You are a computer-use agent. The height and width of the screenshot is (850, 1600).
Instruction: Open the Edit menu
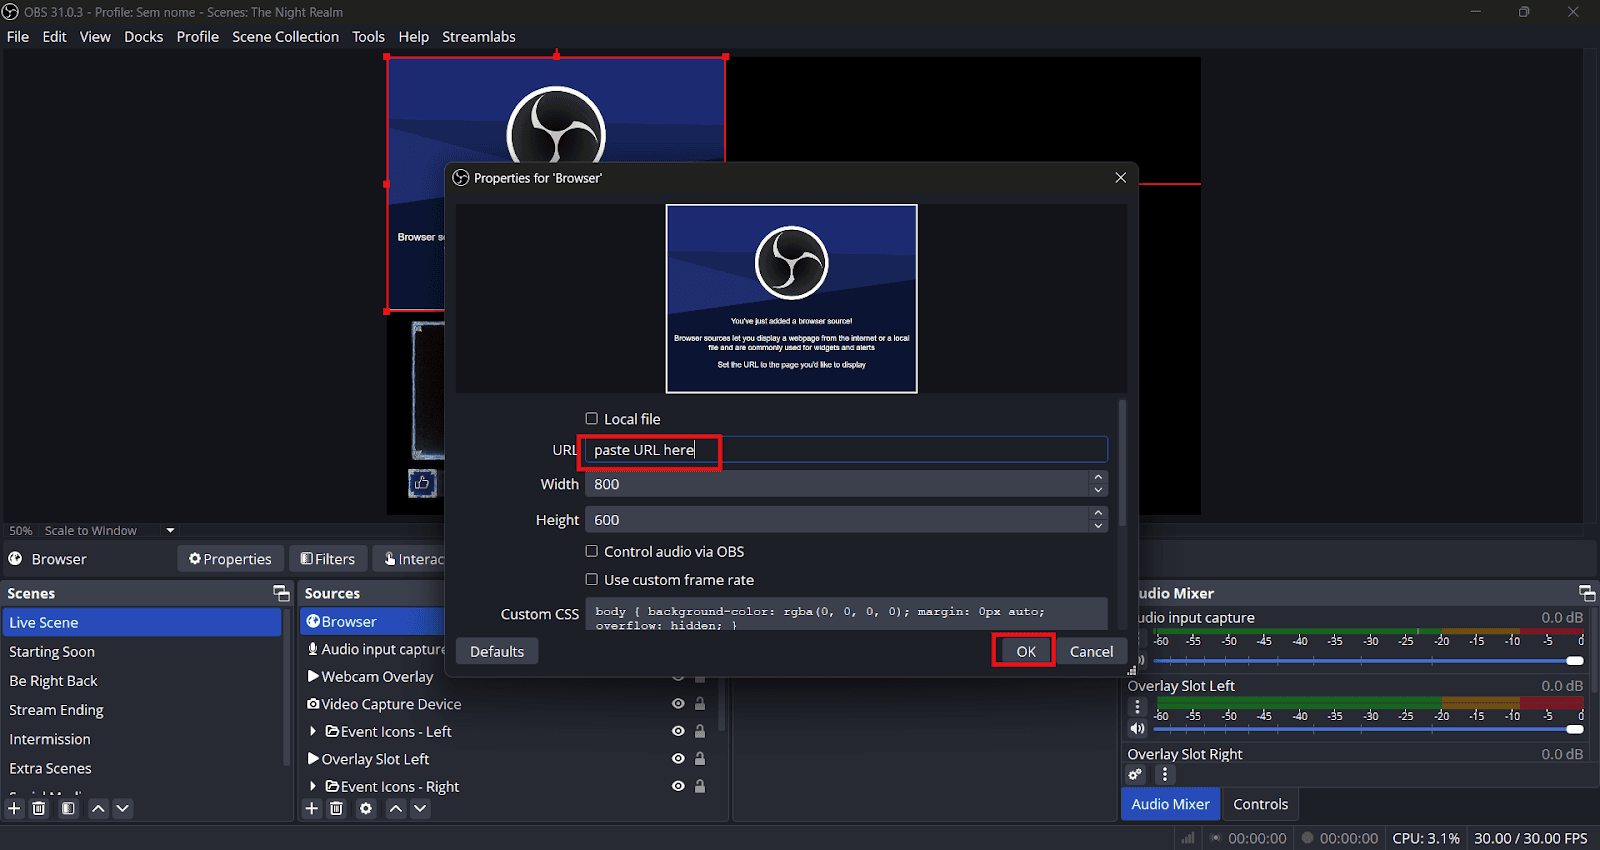click(55, 37)
